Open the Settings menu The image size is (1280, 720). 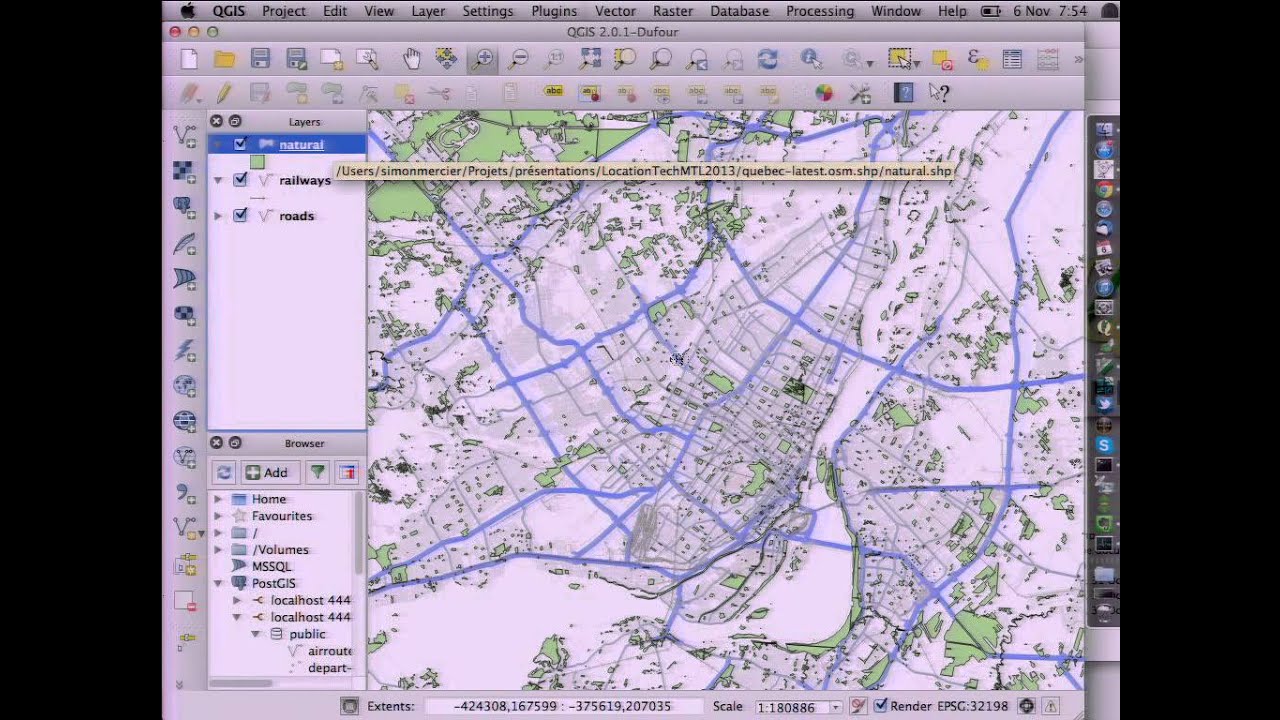click(x=488, y=11)
